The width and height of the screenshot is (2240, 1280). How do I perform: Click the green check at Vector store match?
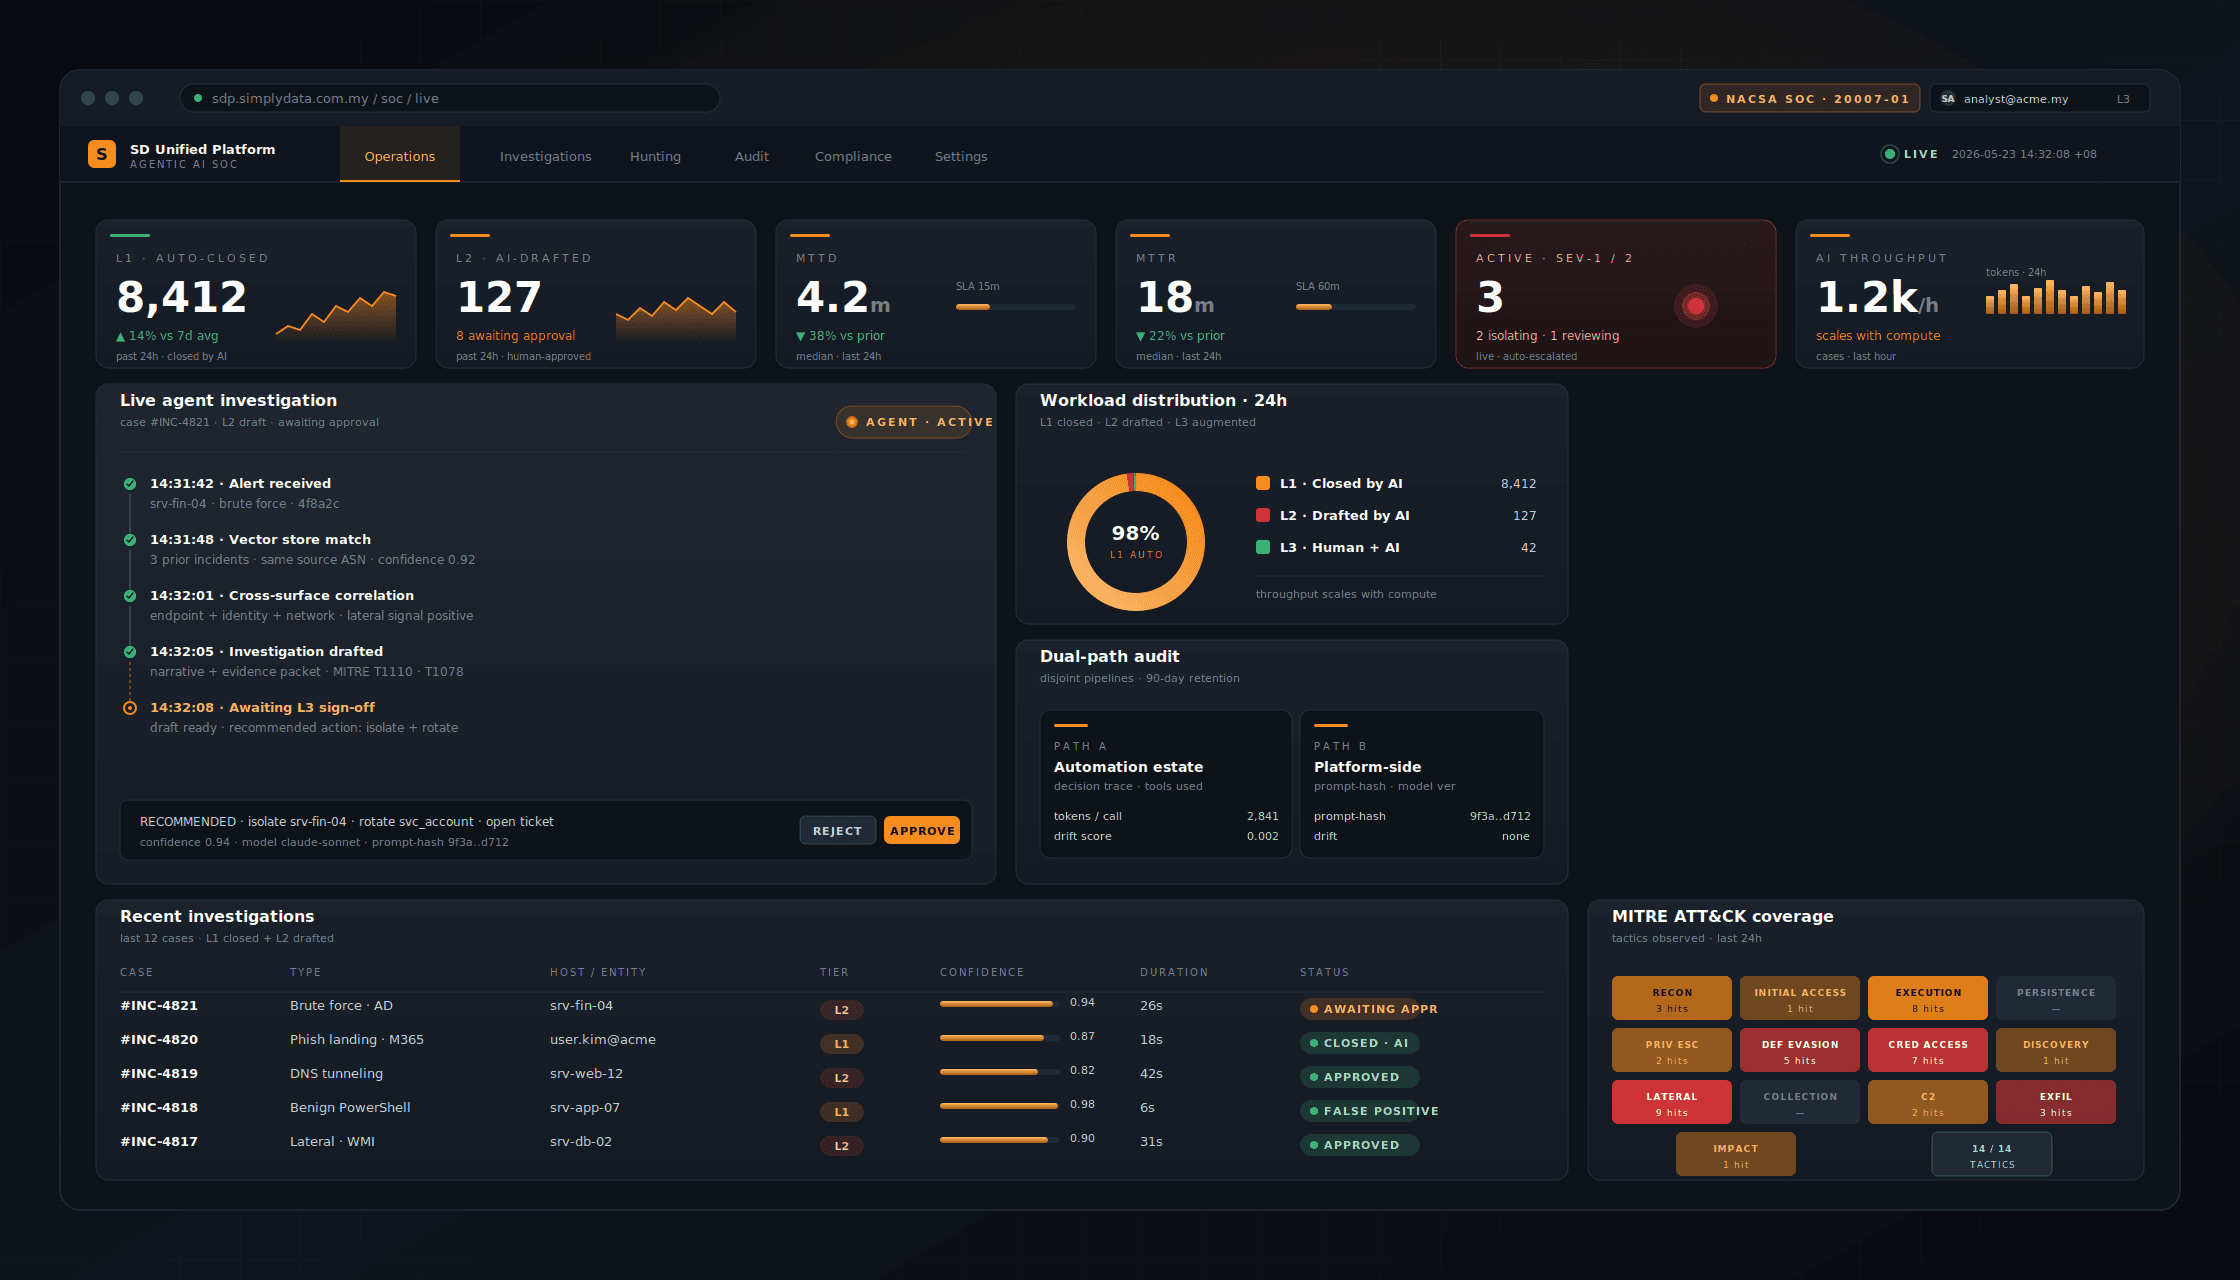click(130, 540)
